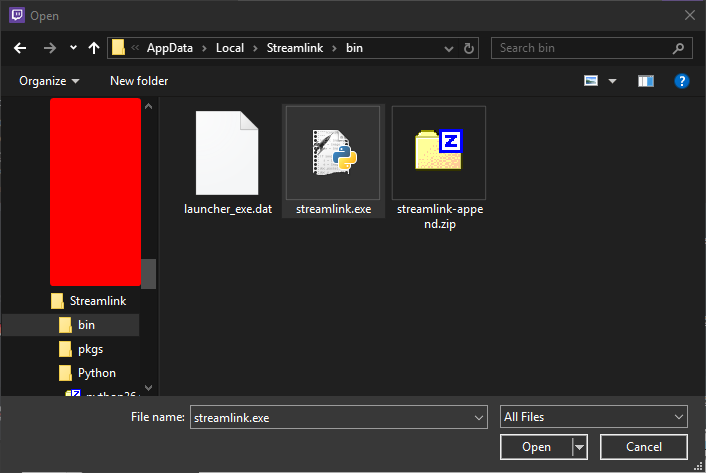Select AppData in the breadcrumb path
The height and width of the screenshot is (473, 706).
click(170, 48)
